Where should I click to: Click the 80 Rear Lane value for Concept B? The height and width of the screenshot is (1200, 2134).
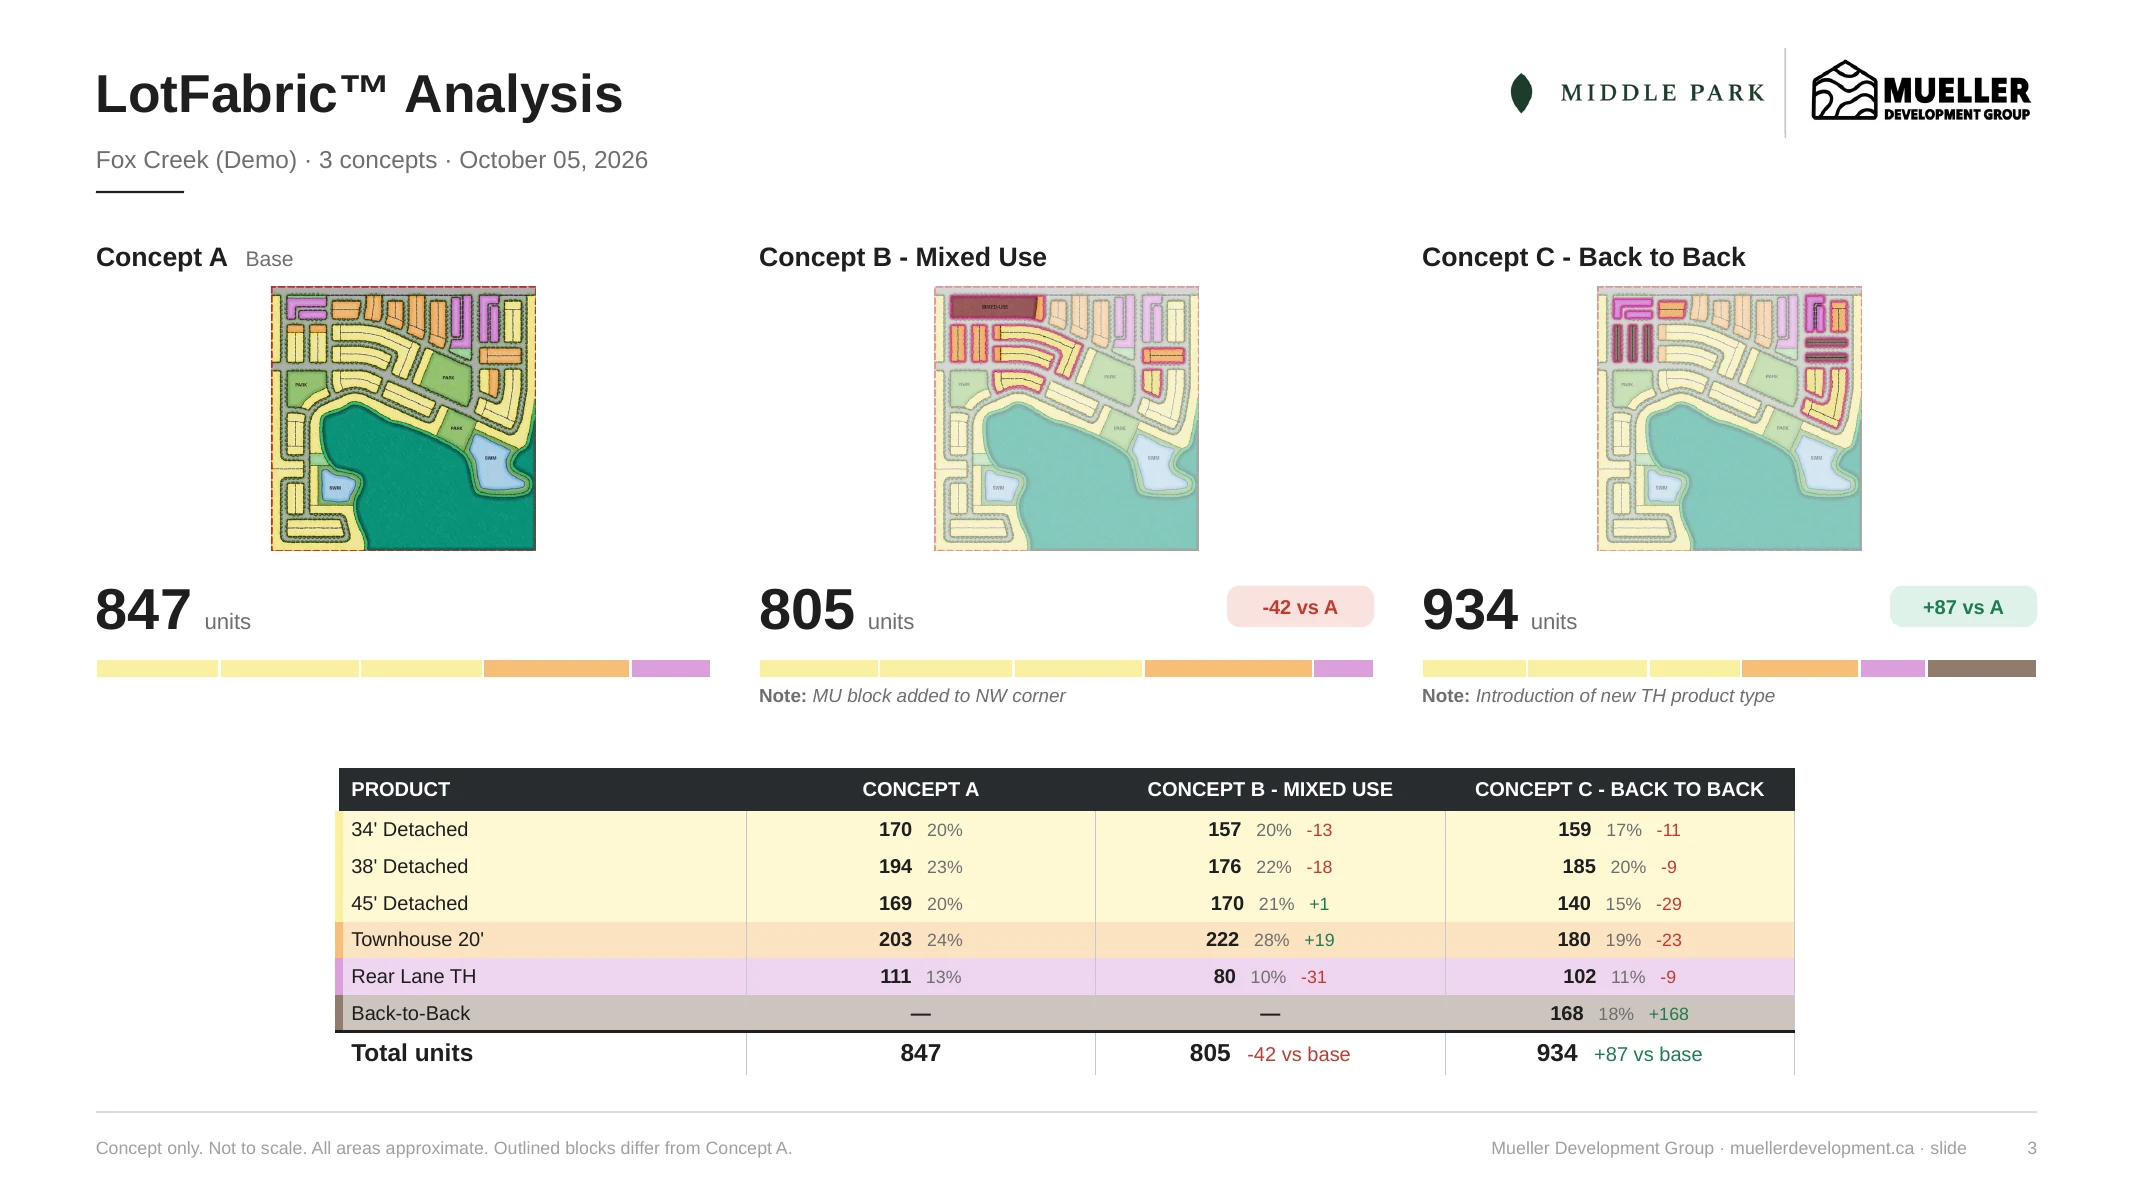[1224, 976]
